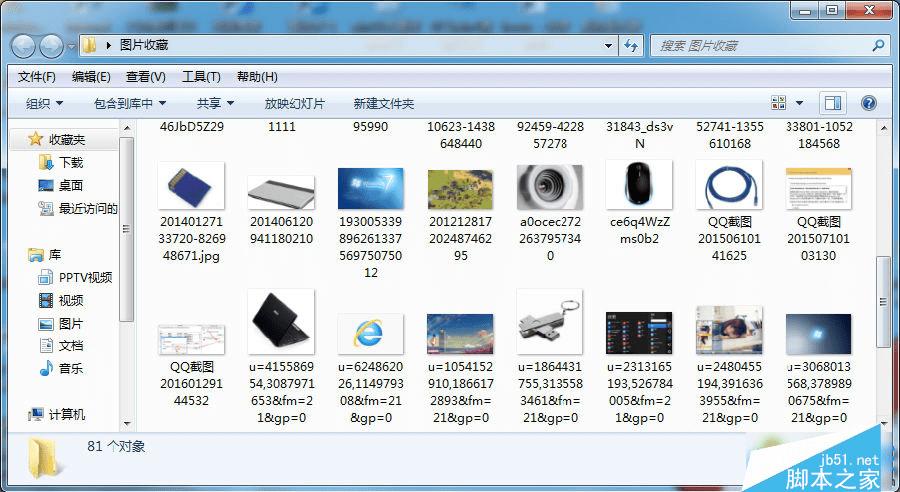This screenshot has height=492, width=900.
Task: Click the 放映幻灯片 button
Action: pyautogui.click(x=294, y=104)
